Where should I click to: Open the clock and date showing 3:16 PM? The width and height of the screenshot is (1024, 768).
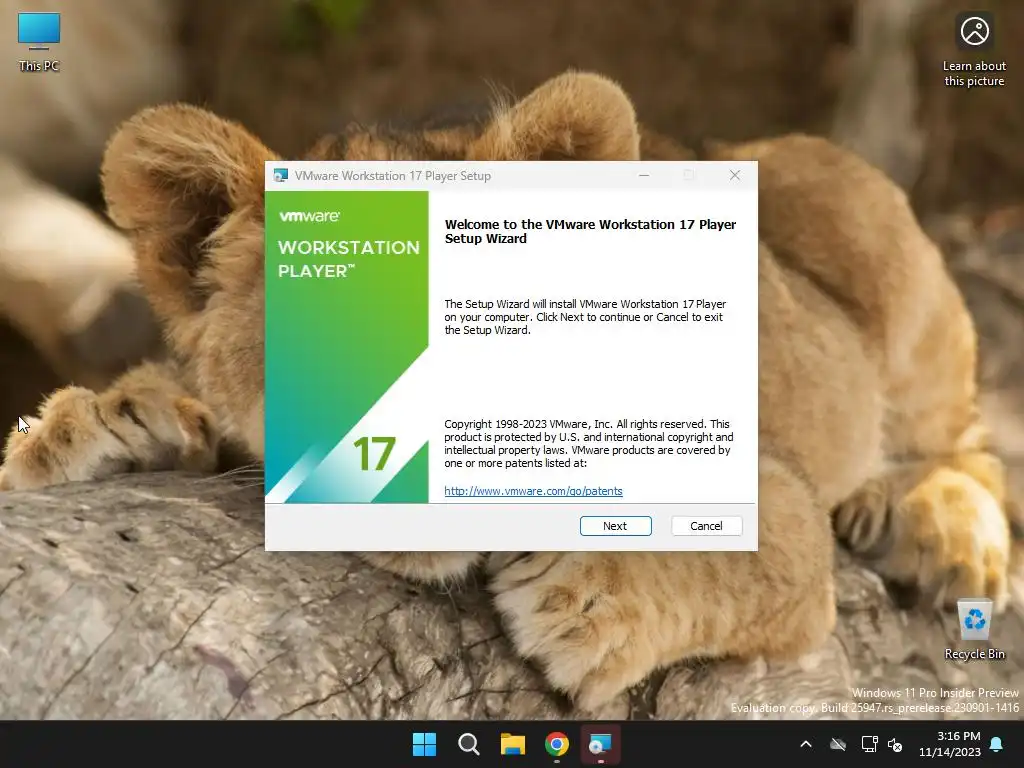point(950,744)
